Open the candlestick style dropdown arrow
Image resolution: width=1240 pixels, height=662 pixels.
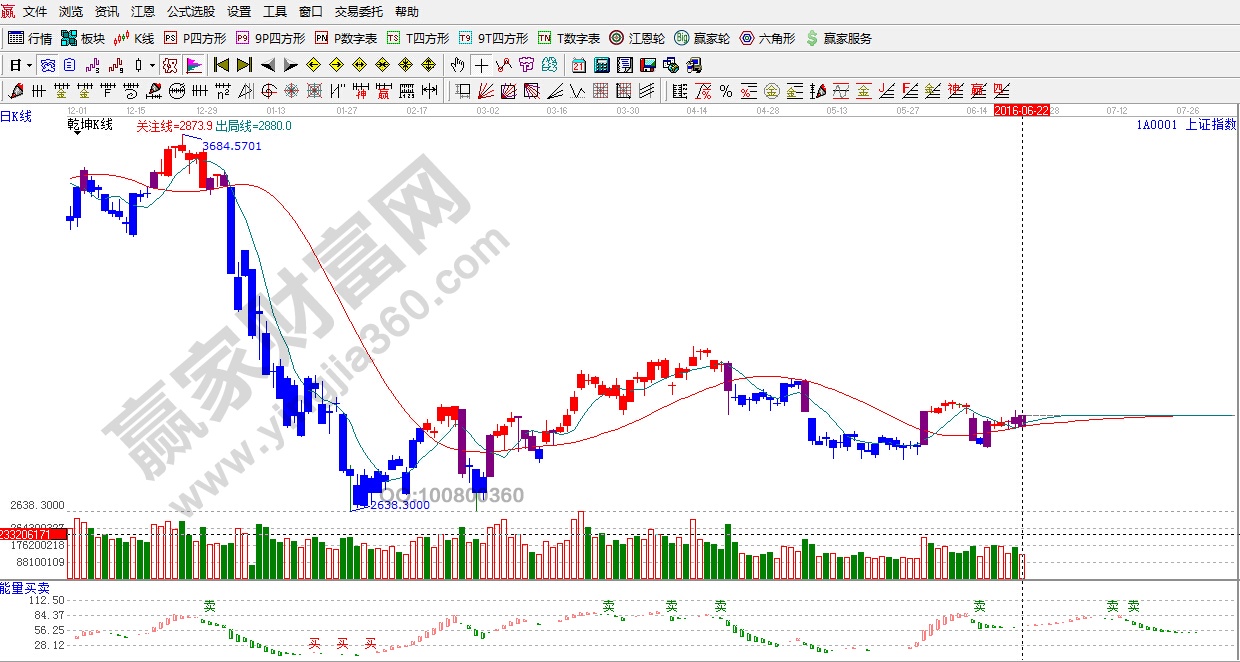(x=152, y=65)
